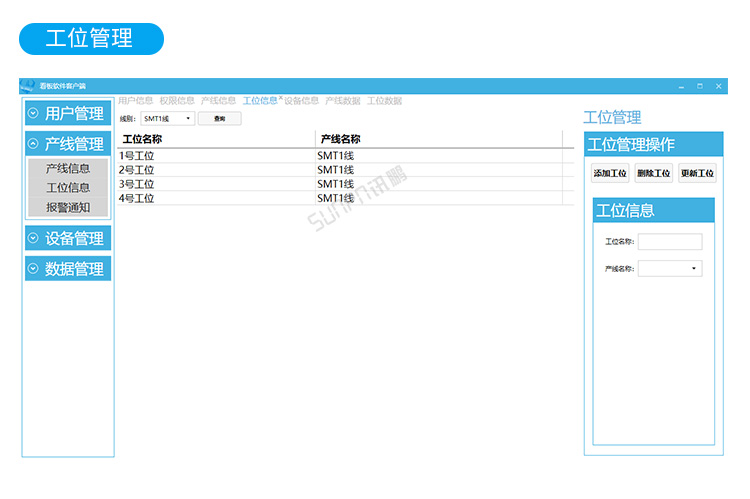Switch to the 用户信息 tab

tap(136, 101)
